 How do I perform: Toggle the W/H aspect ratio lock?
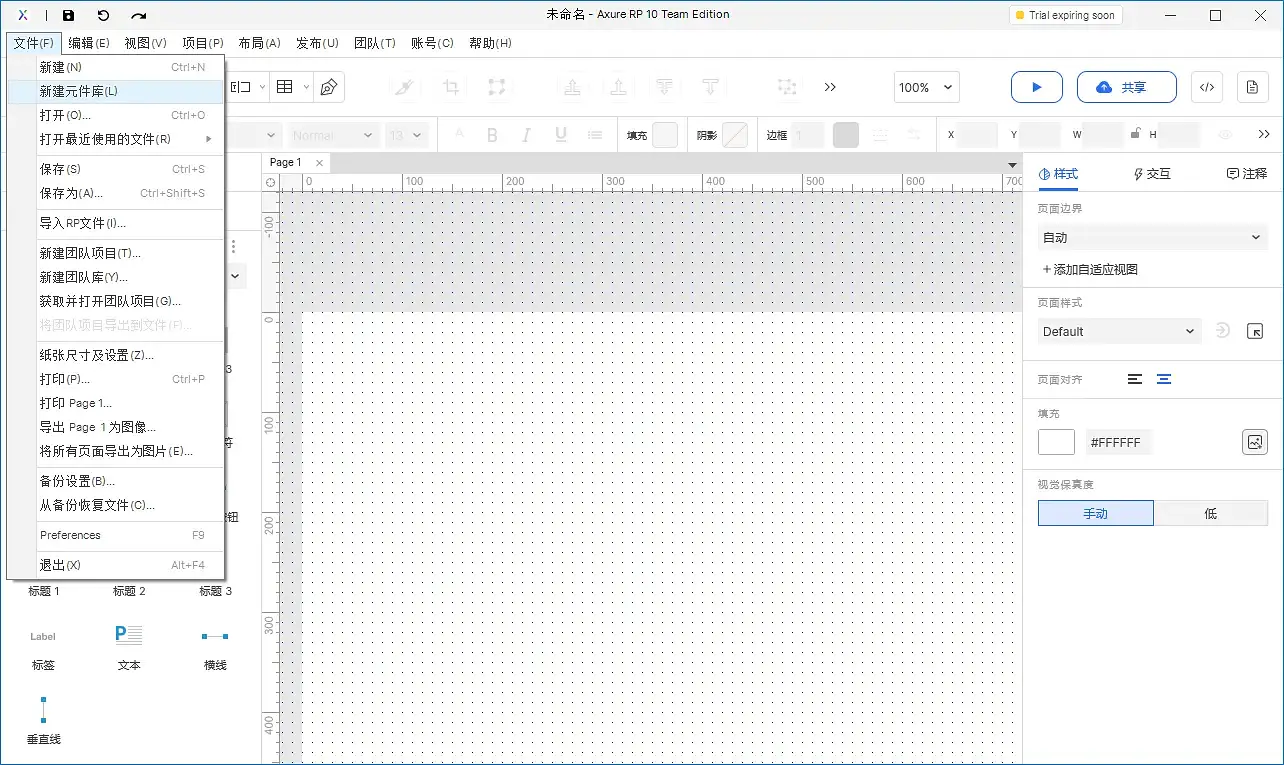click(1134, 131)
